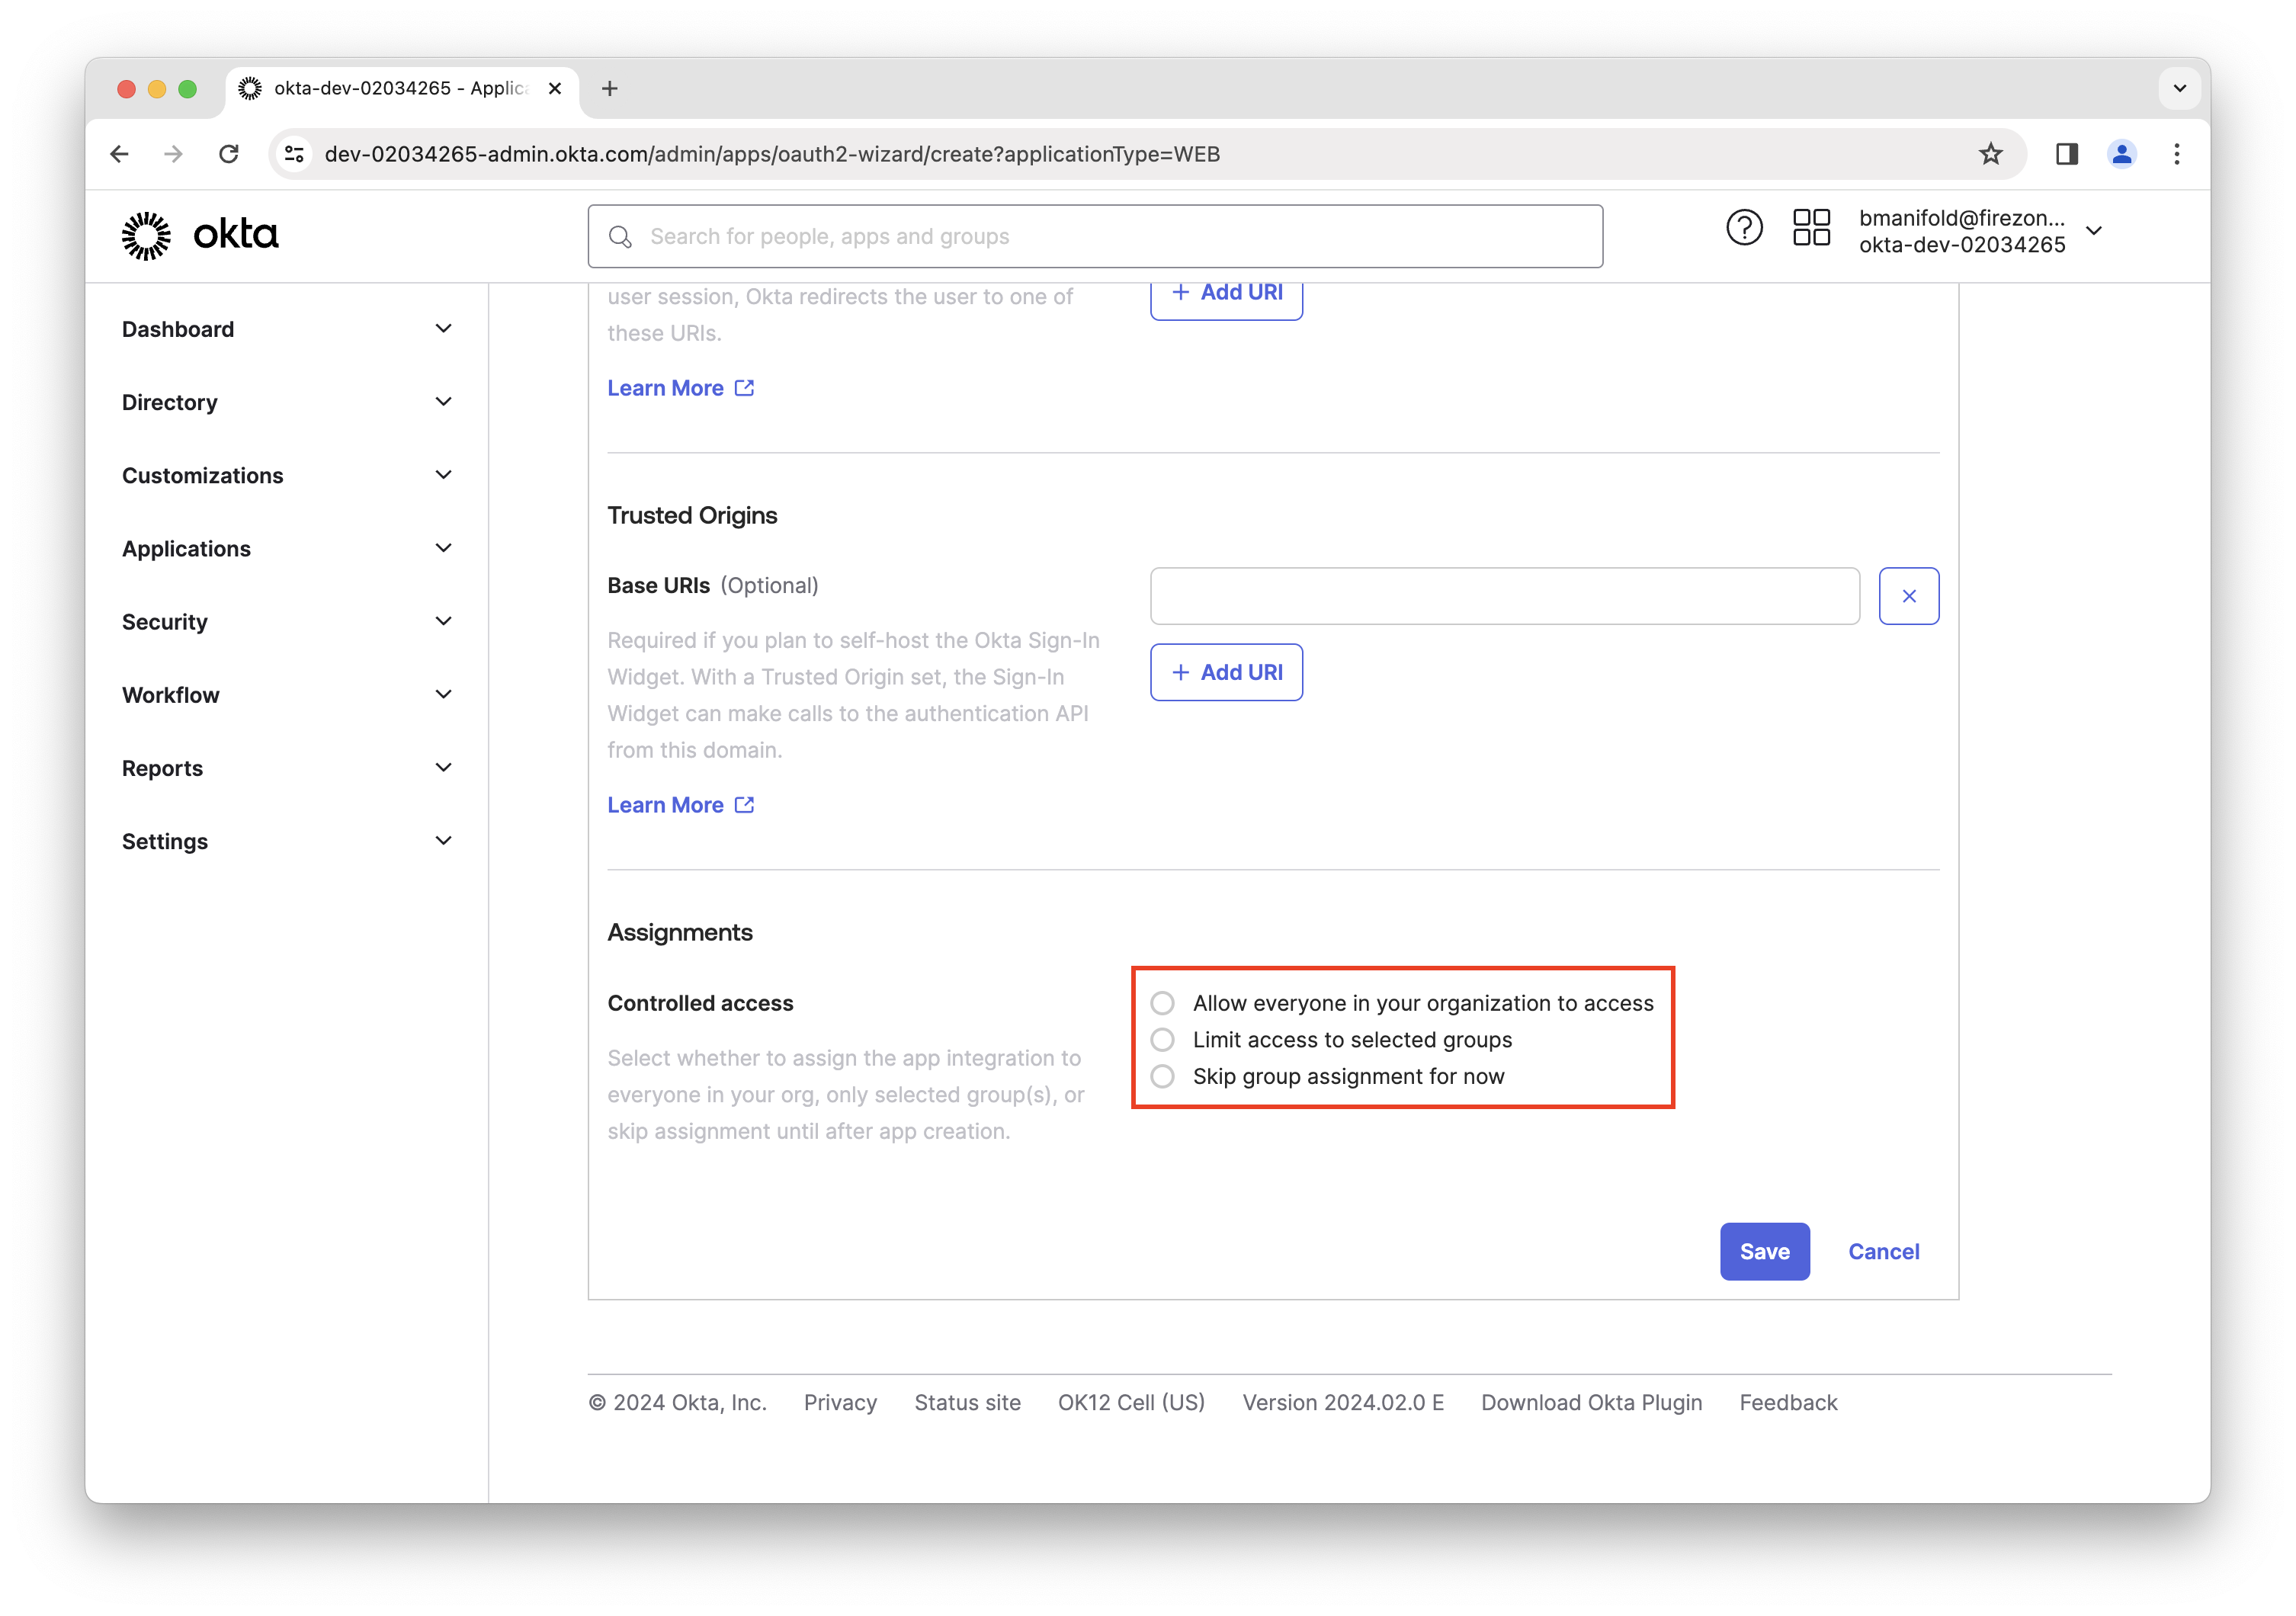Open the Directory menu in sidebar
The image size is (2296, 1616).
tap(287, 402)
